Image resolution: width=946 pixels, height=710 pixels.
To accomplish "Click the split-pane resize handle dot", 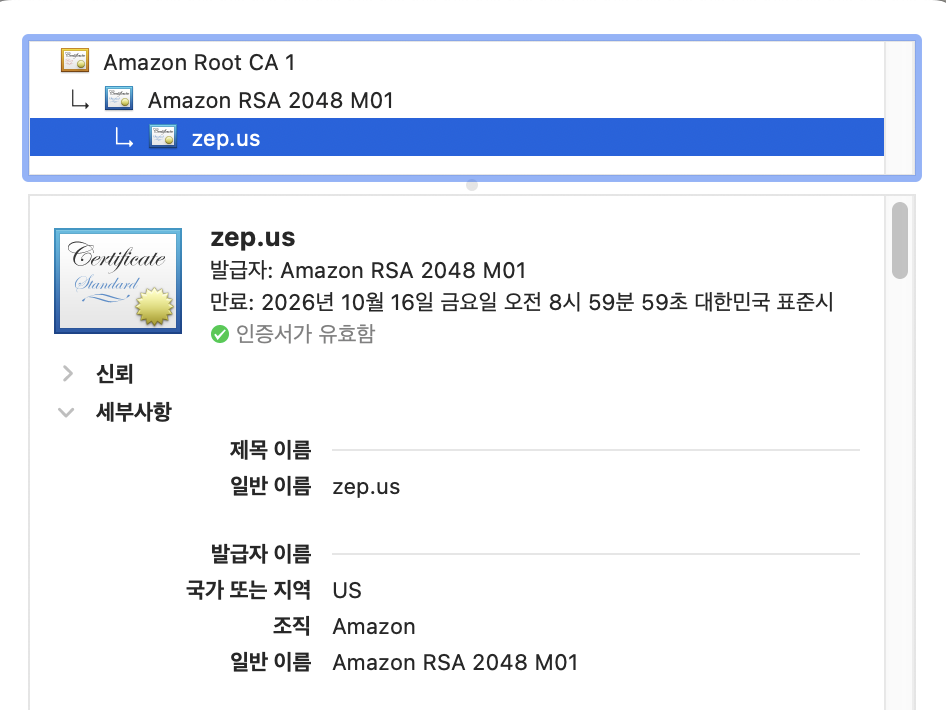I will [x=472, y=185].
